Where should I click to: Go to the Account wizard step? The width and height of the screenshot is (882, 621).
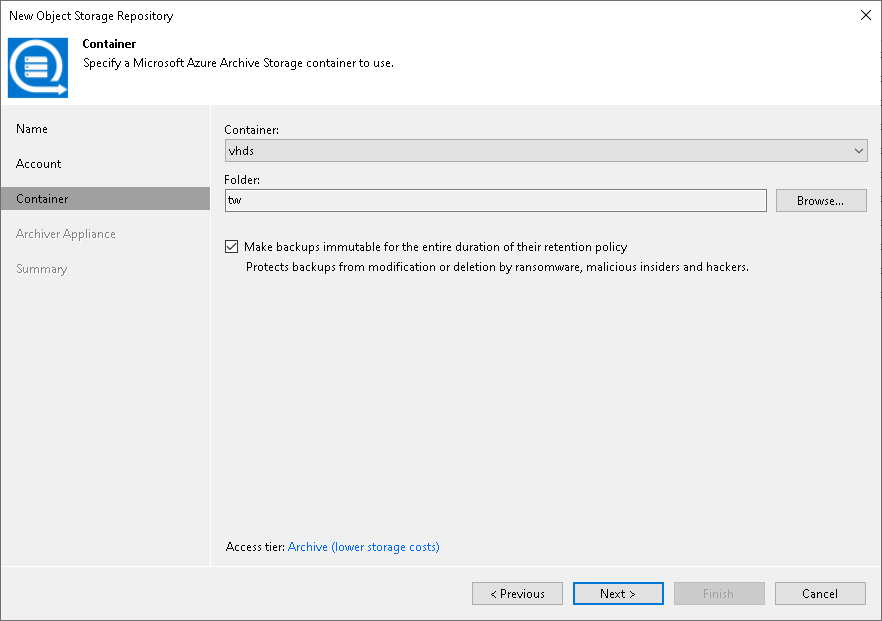[38, 164]
